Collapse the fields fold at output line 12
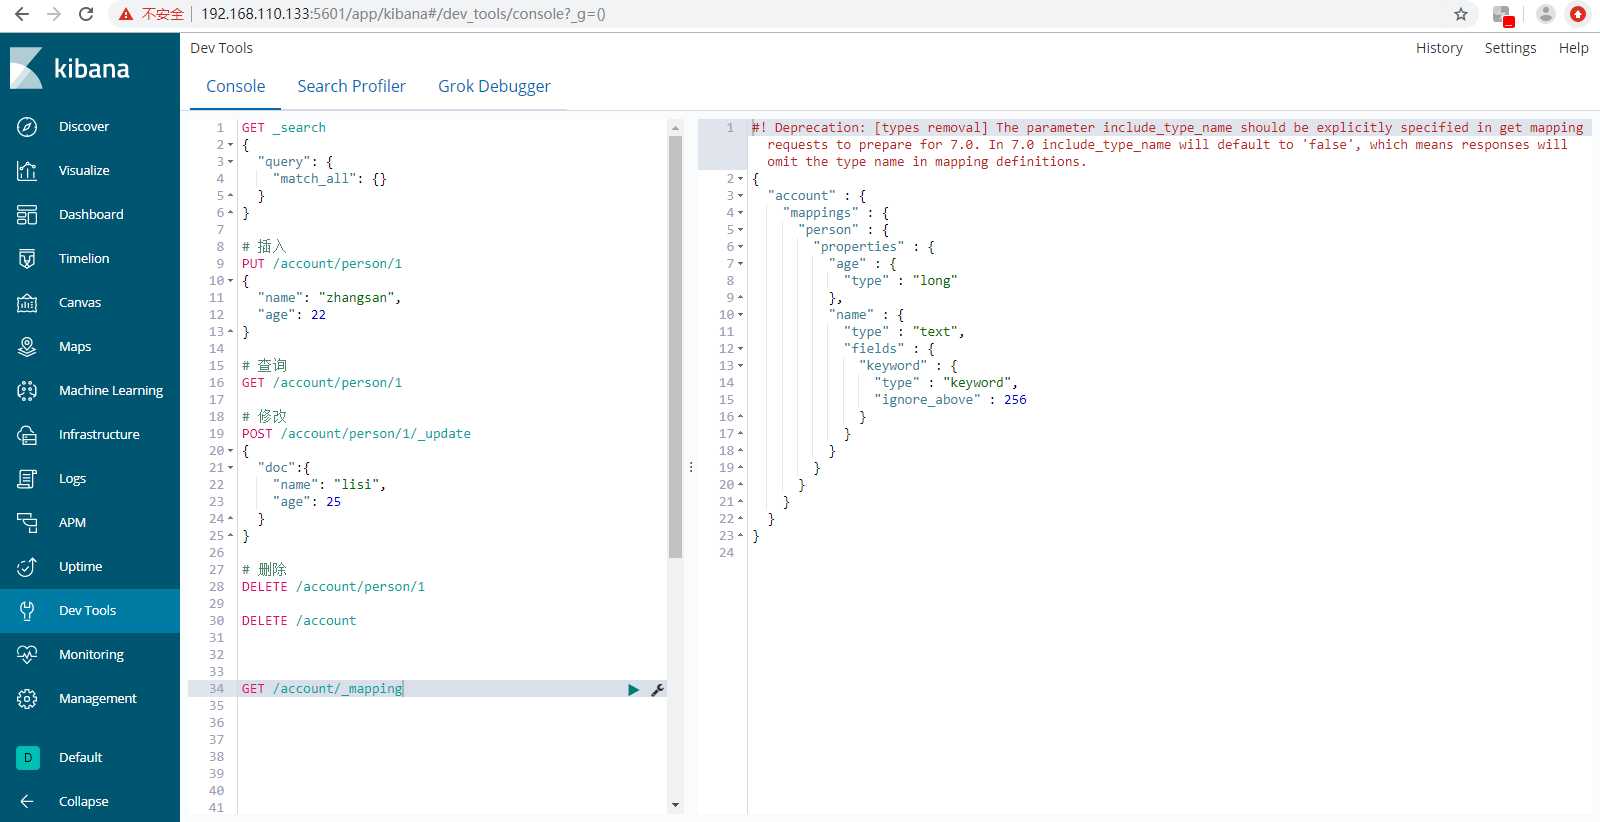Image resolution: width=1600 pixels, height=822 pixels. tap(741, 349)
